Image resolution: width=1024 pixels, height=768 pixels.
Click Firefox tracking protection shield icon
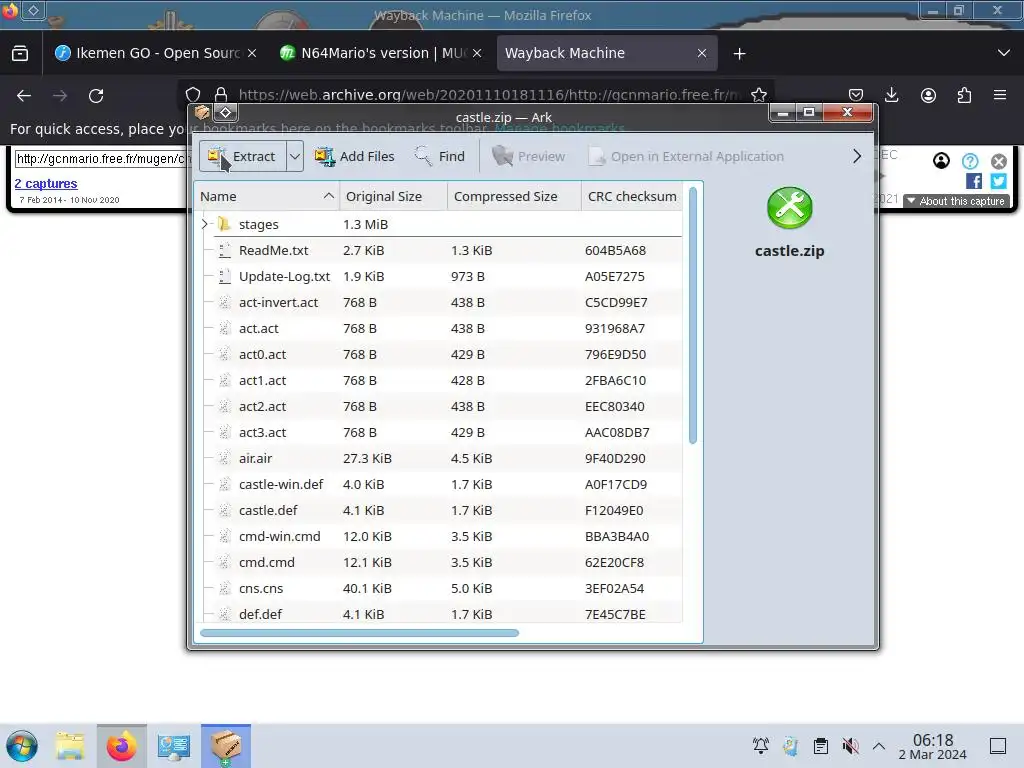[193, 95]
